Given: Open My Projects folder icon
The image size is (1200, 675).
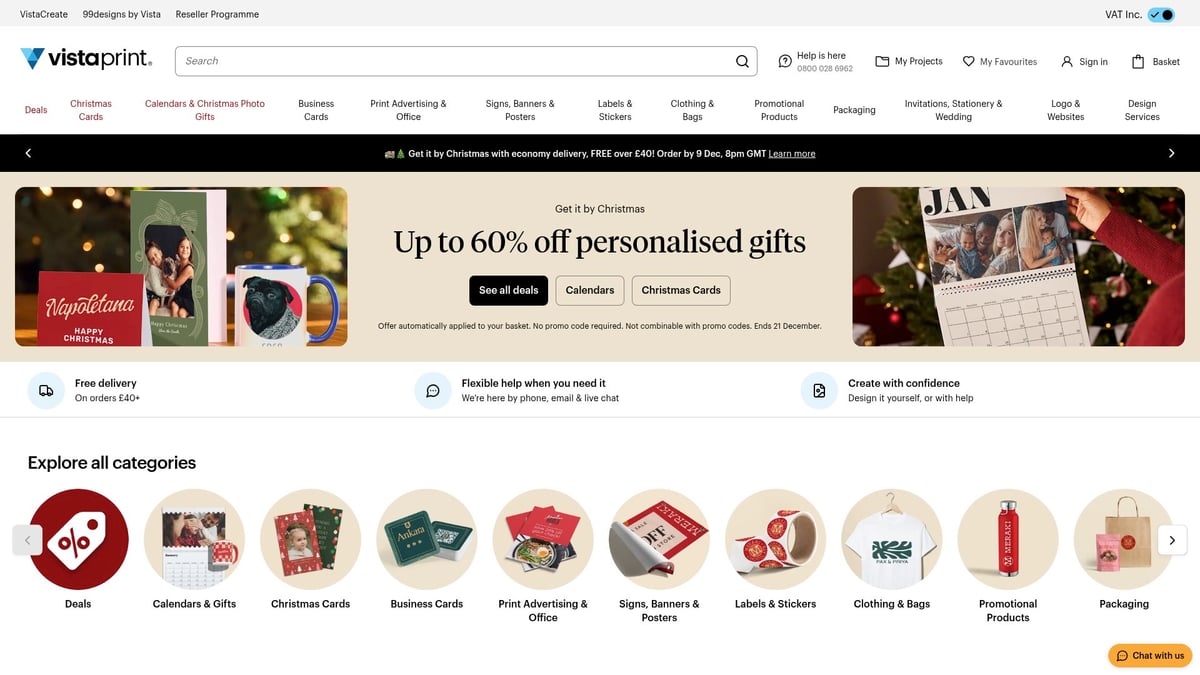Looking at the screenshot, I should (x=882, y=61).
